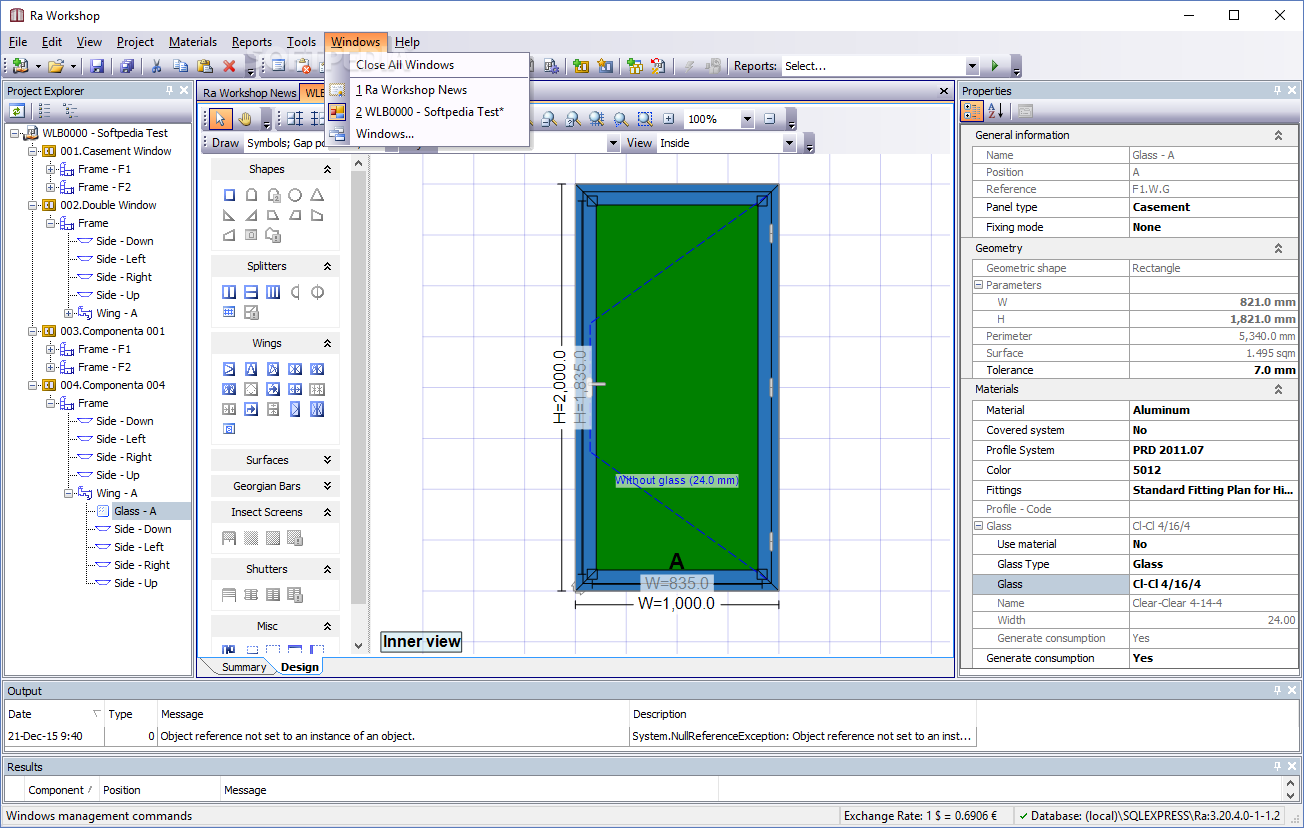
Task: Choose 1 Ra Workshop News window entry
Action: coord(411,90)
